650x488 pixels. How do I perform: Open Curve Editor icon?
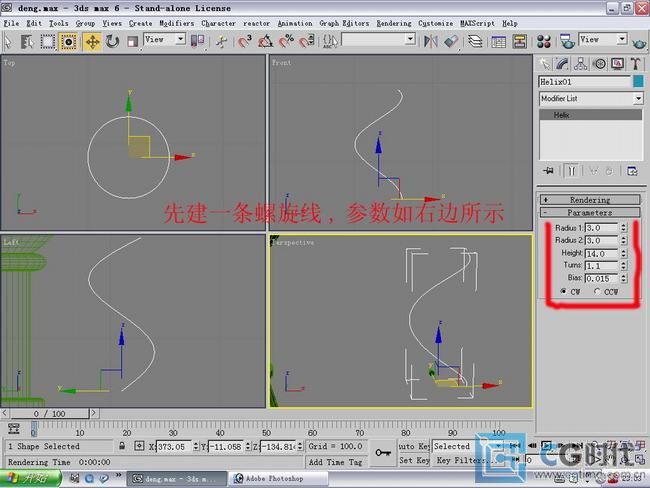click(x=498, y=41)
